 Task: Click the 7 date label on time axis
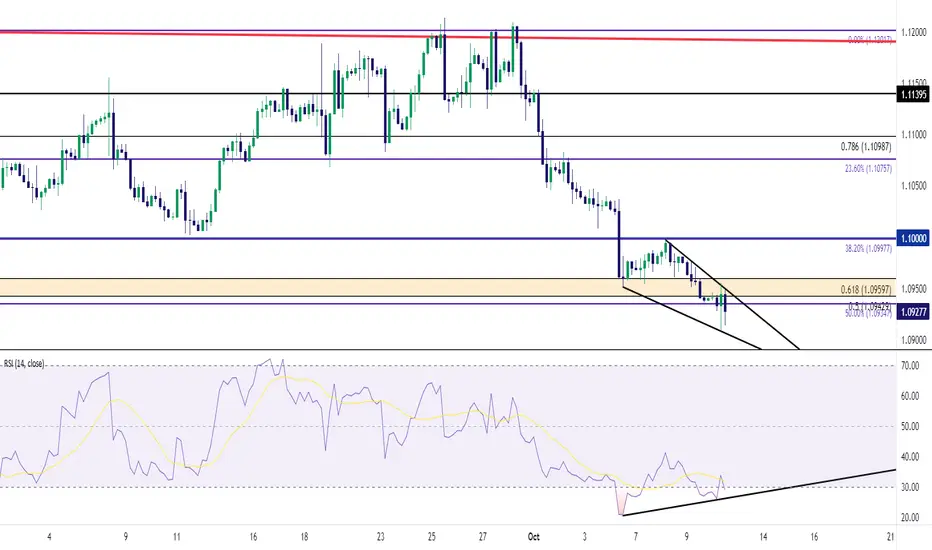[x=635, y=537]
